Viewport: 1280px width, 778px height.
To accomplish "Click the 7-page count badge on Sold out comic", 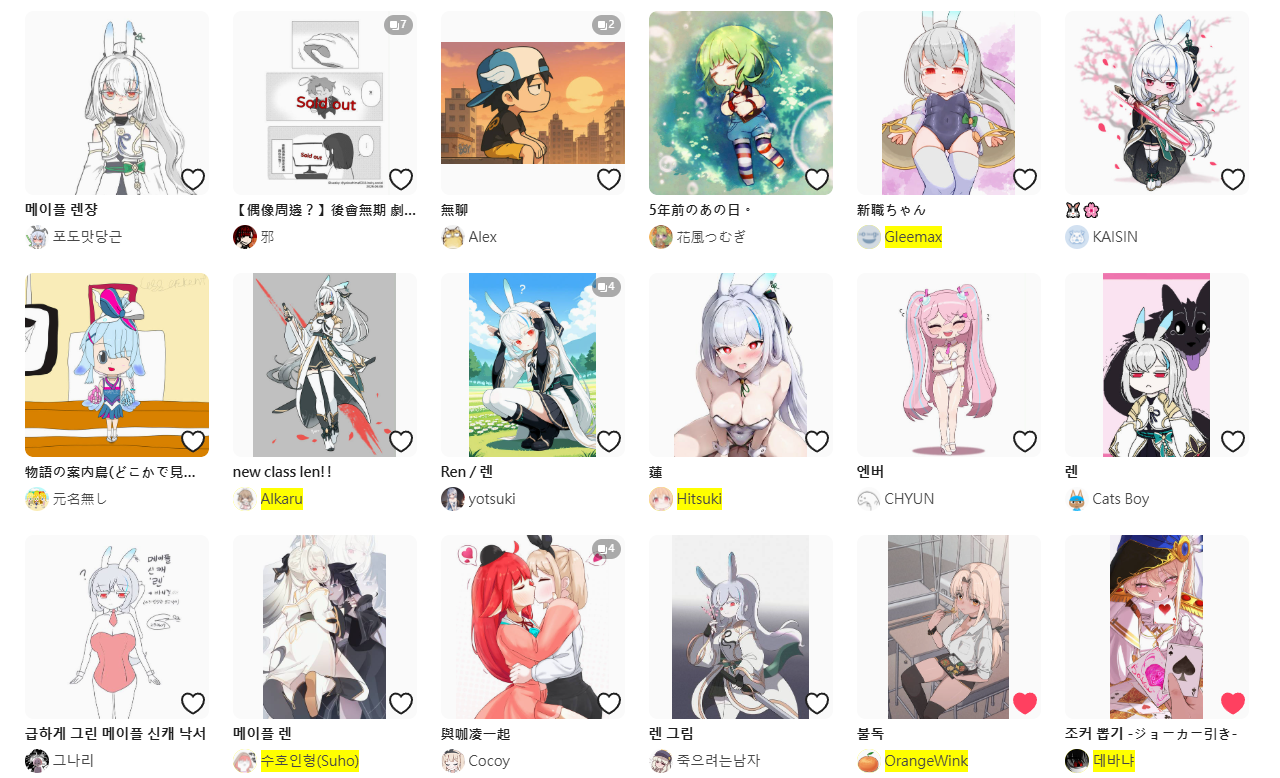I will pyautogui.click(x=399, y=24).
